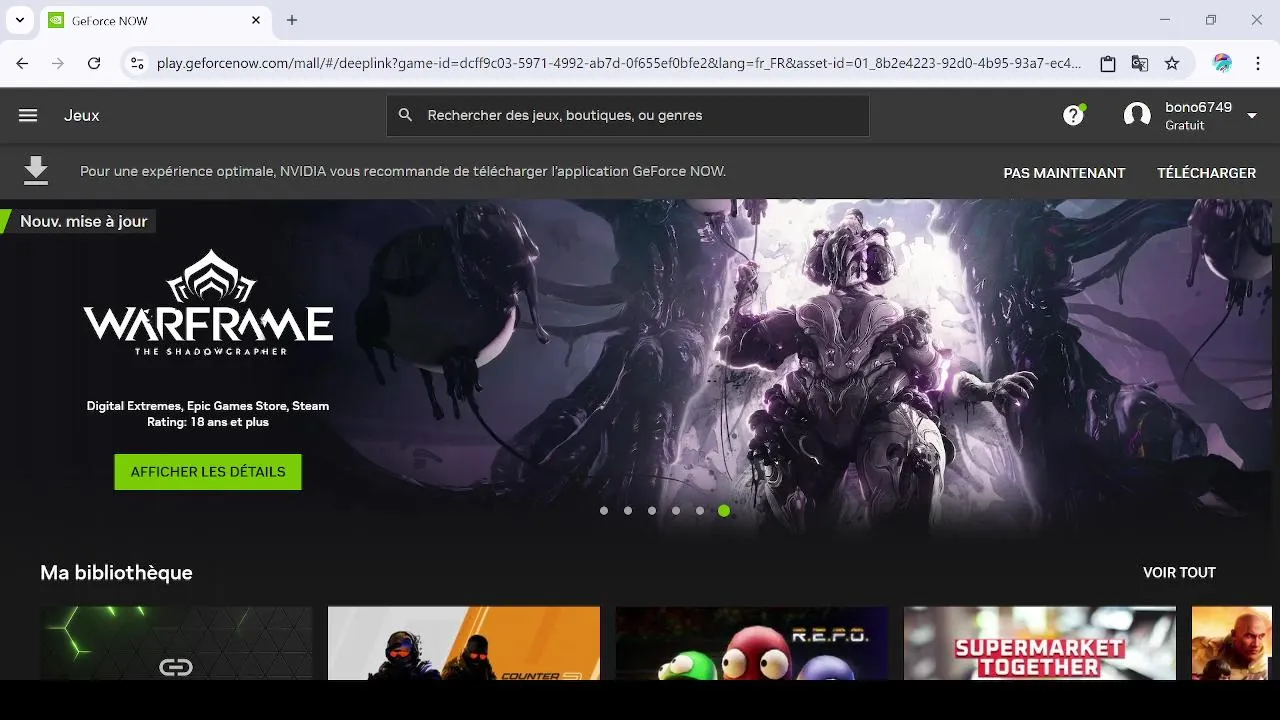This screenshot has height=720, width=1280.
Task: Go back with browser back arrow
Action: pyautogui.click(x=22, y=63)
